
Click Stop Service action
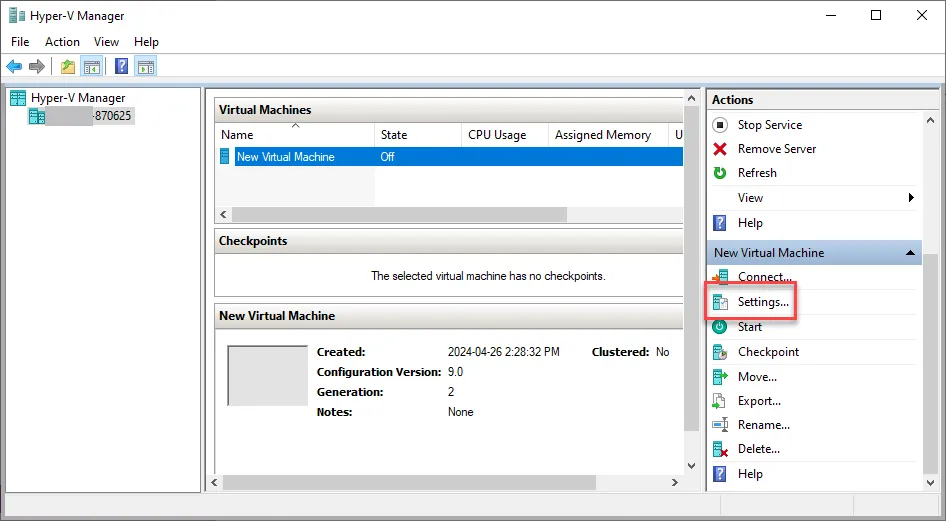[x=770, y=125]
